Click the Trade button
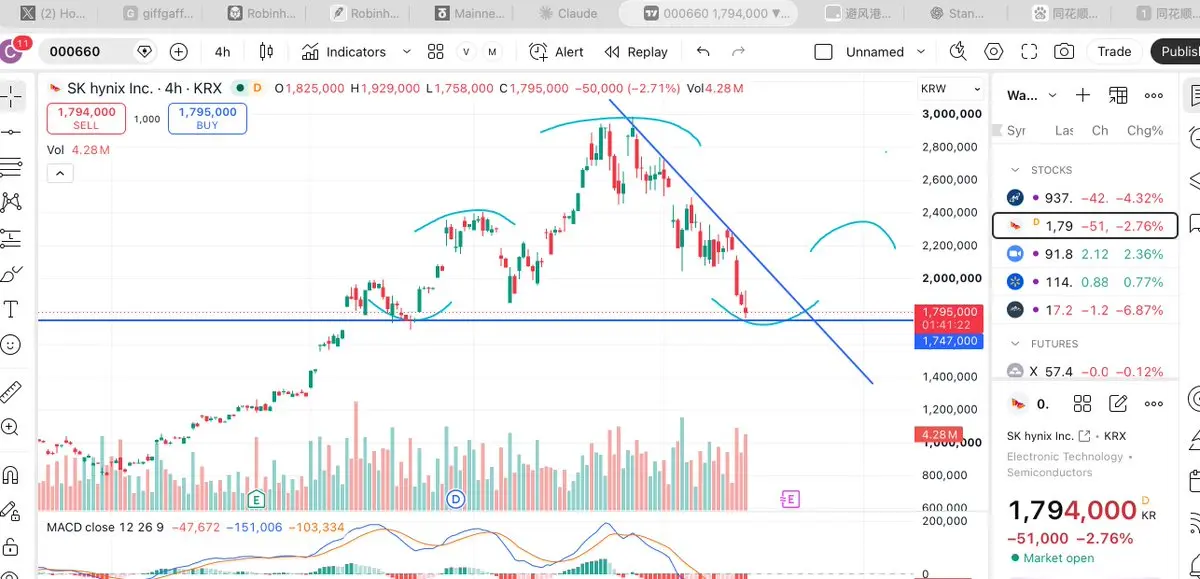 point(1114,52)
